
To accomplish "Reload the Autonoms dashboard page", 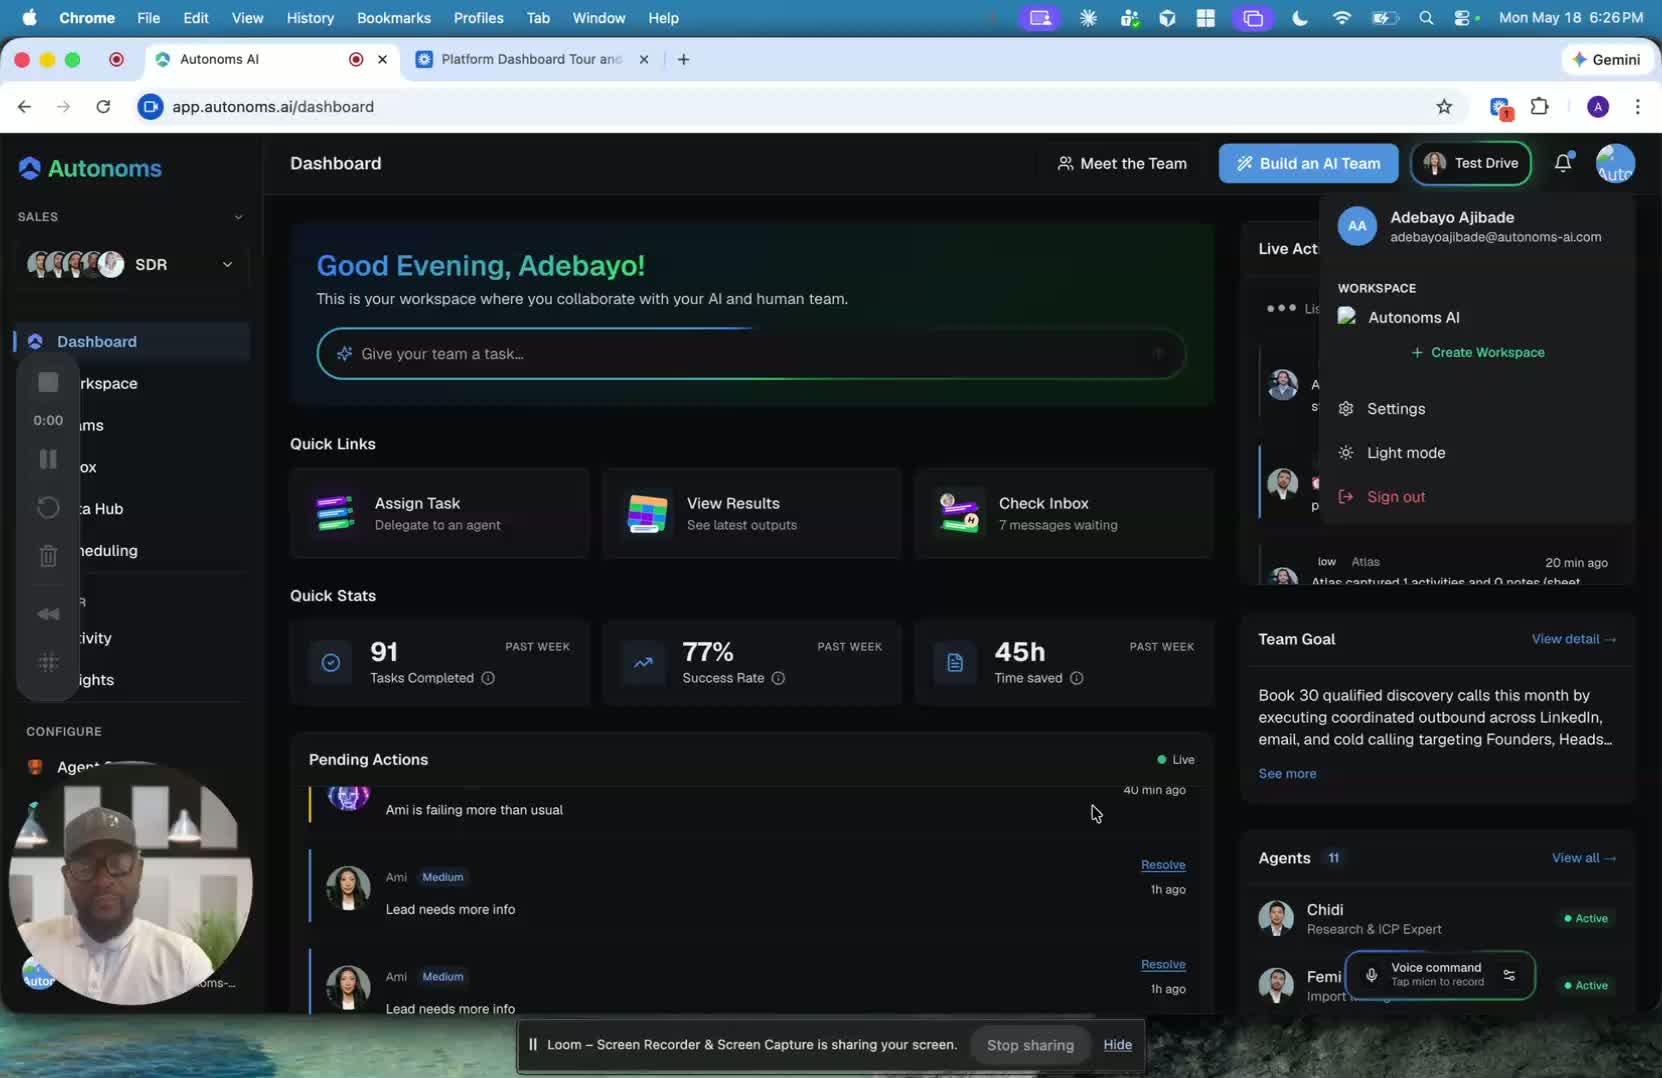I will point(103,107).
